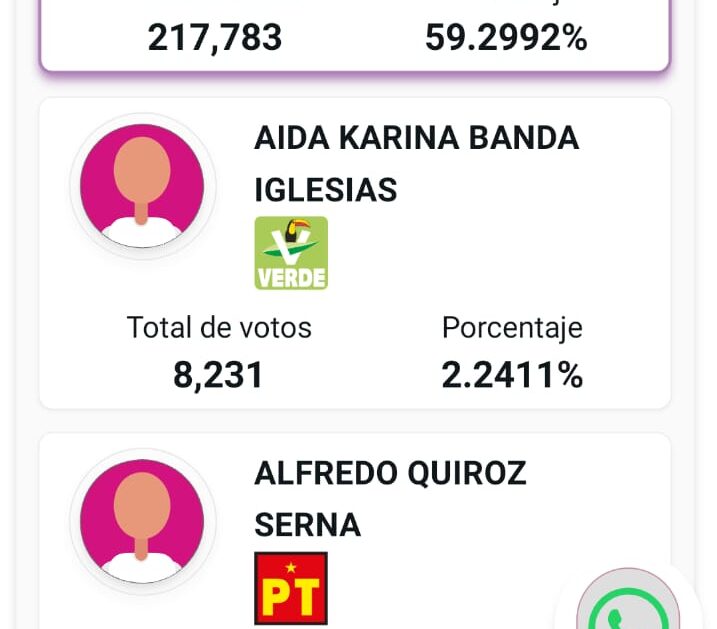Click the red PT party logo
This screenshot has width=717, height=629.
coord(291,588)
